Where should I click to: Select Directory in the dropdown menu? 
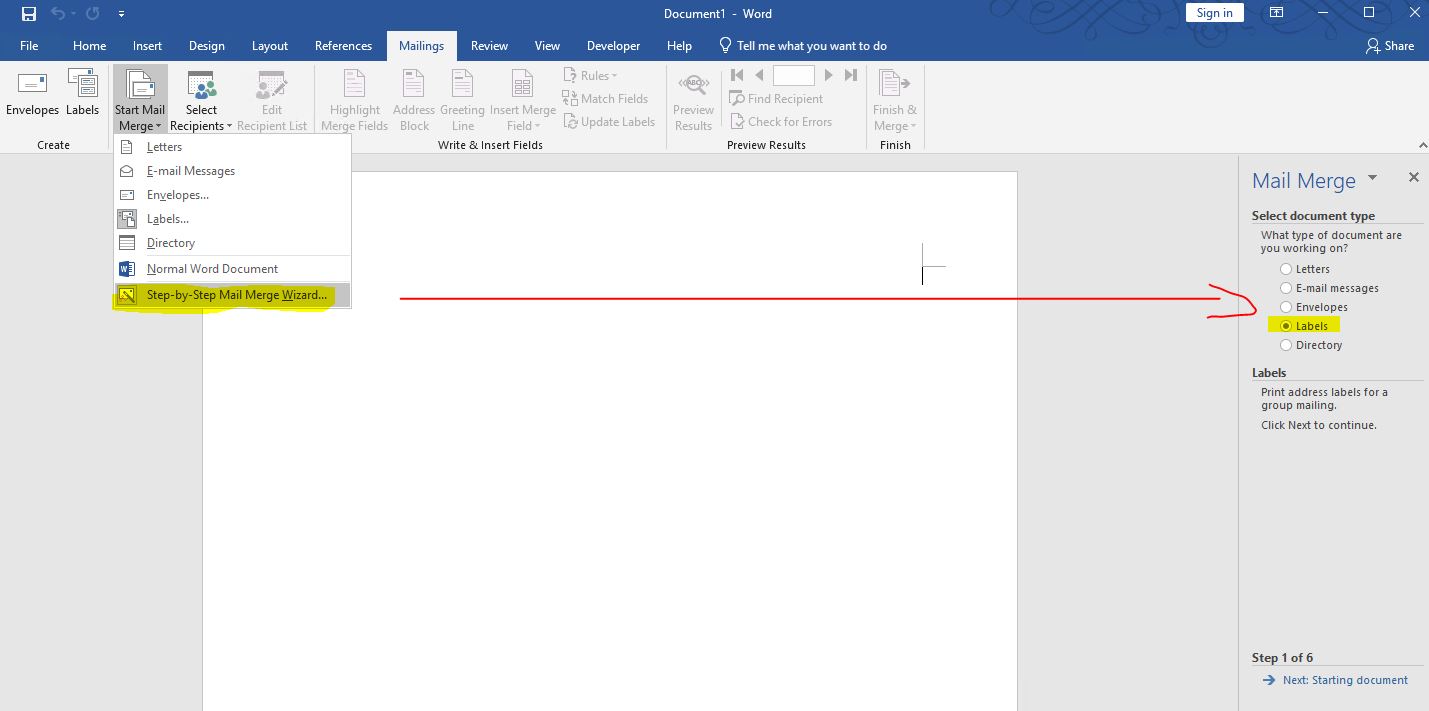pos(232,243)
